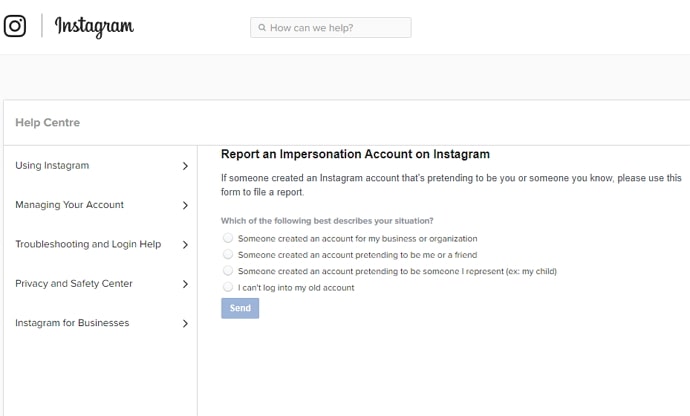Open the Help Centre heading link
The image size is (690, 416).
click(48, 122)
